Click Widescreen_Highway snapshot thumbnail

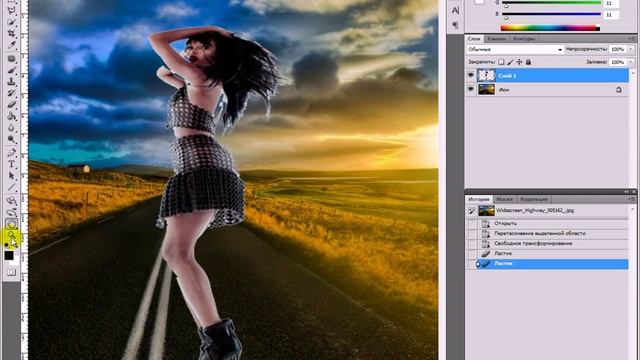click(x=487, y=211)
